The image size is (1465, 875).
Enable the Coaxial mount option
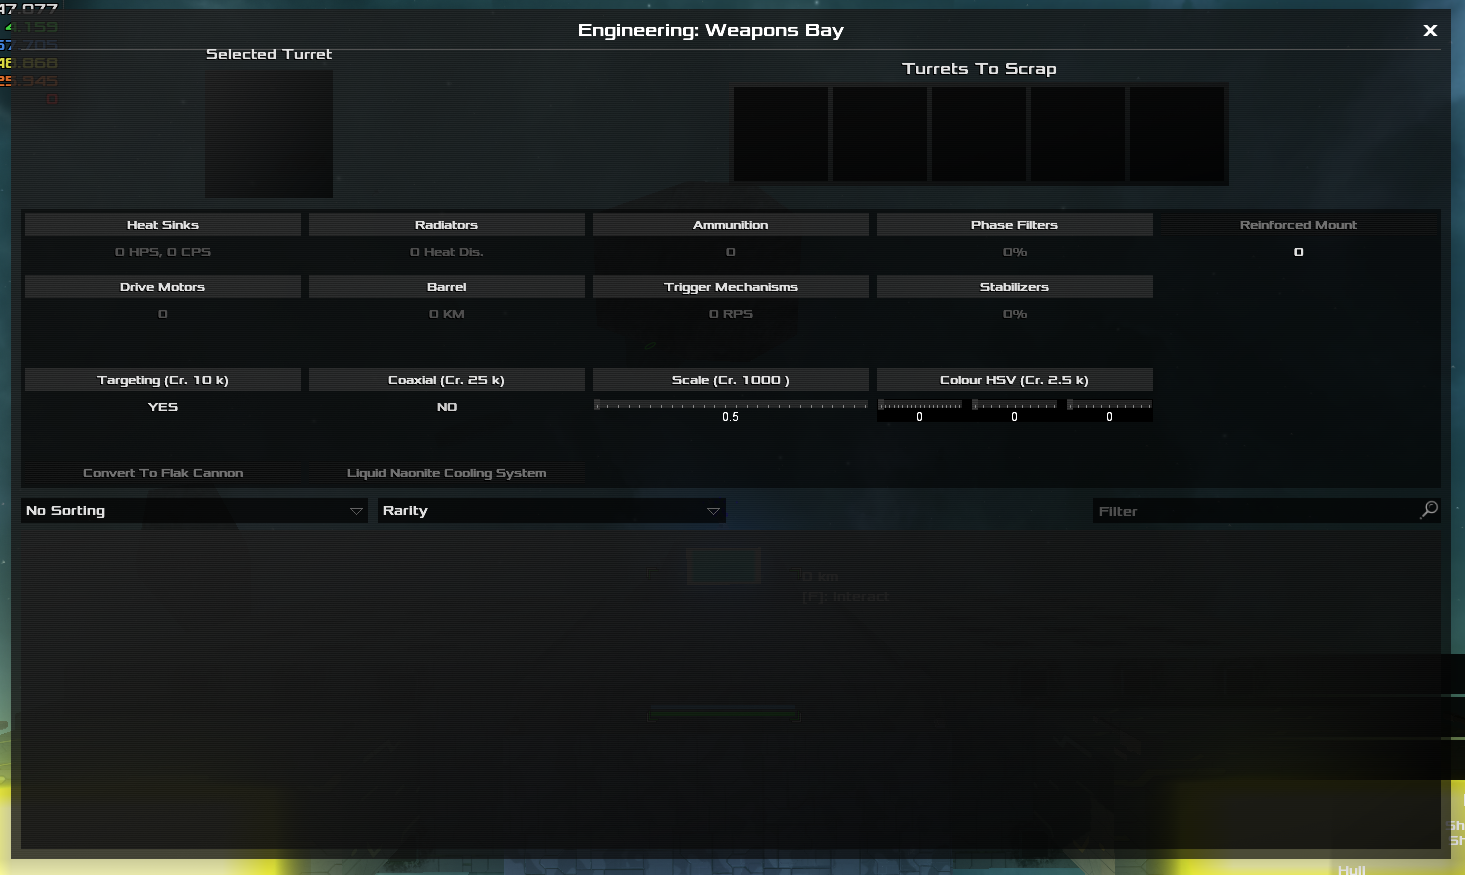point(447,379)
